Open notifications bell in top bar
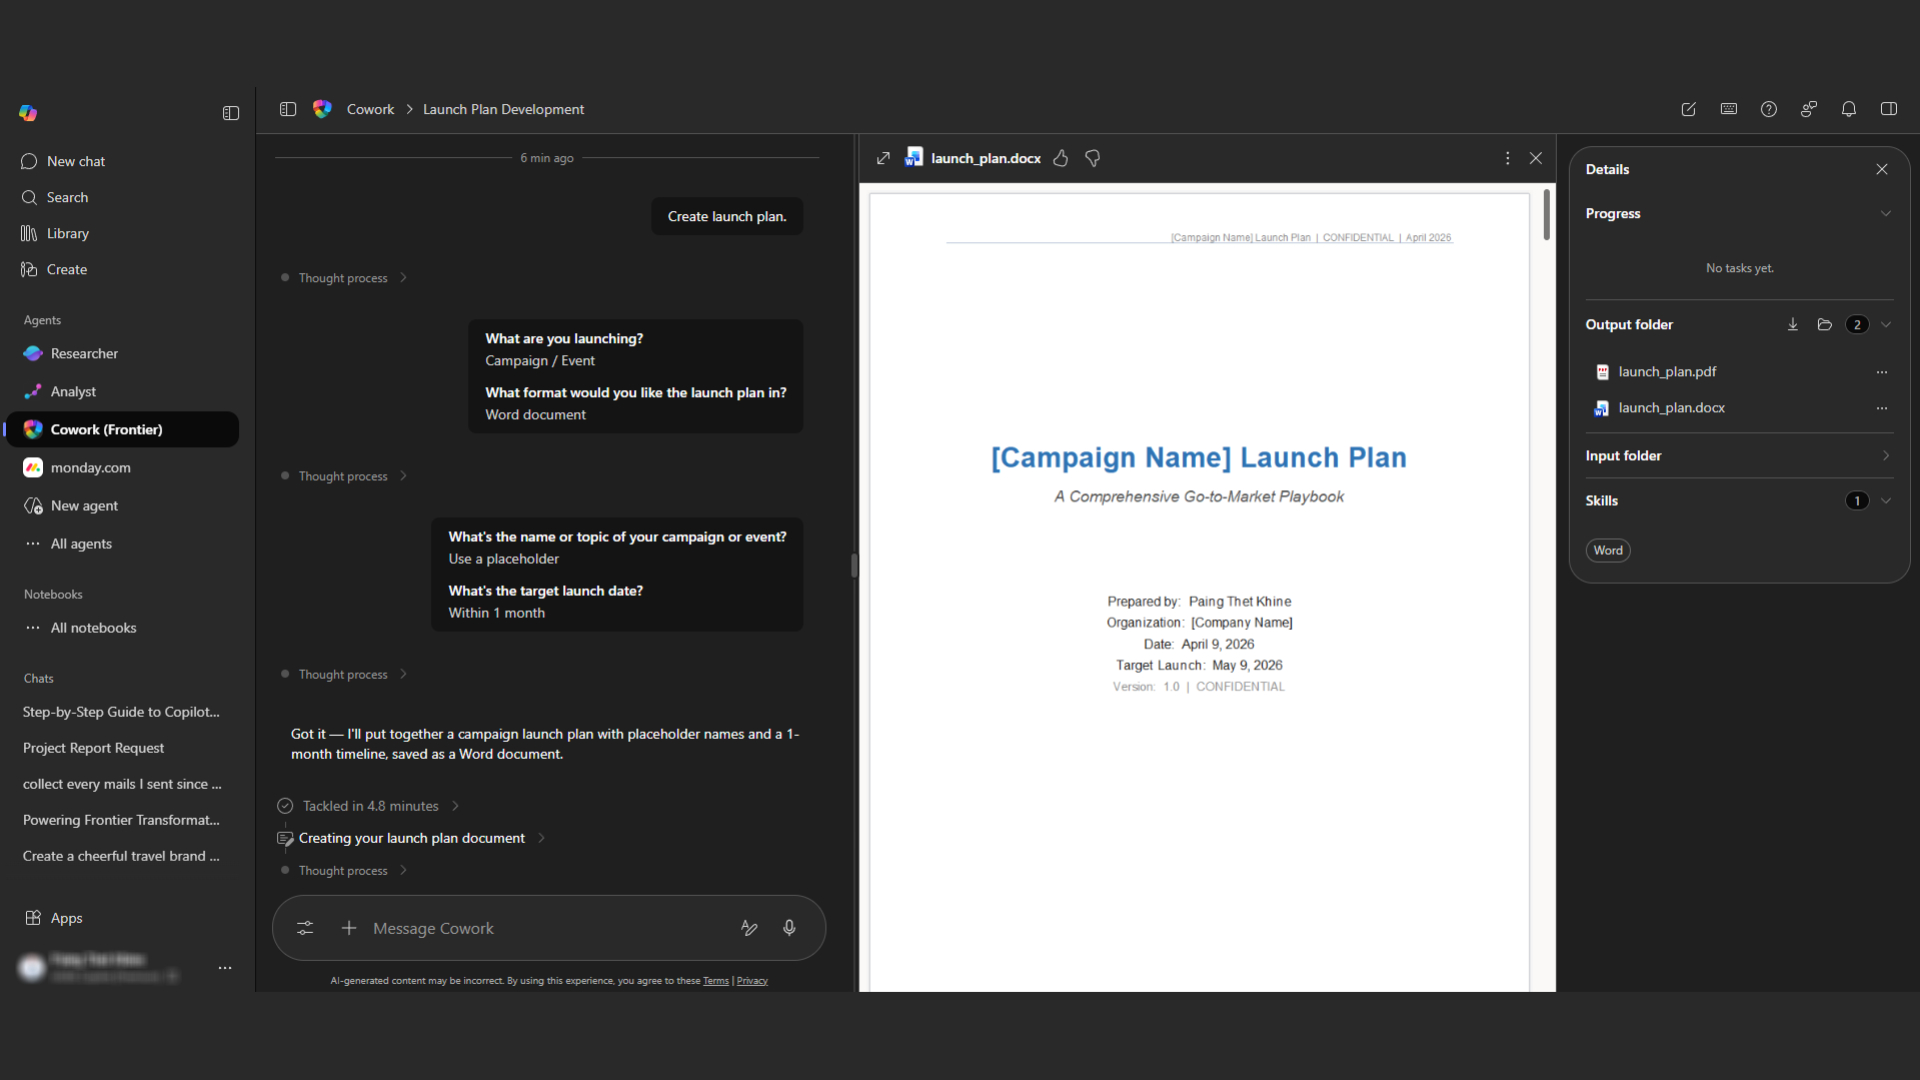Screen dimensions: 1920x1080 1848,109
